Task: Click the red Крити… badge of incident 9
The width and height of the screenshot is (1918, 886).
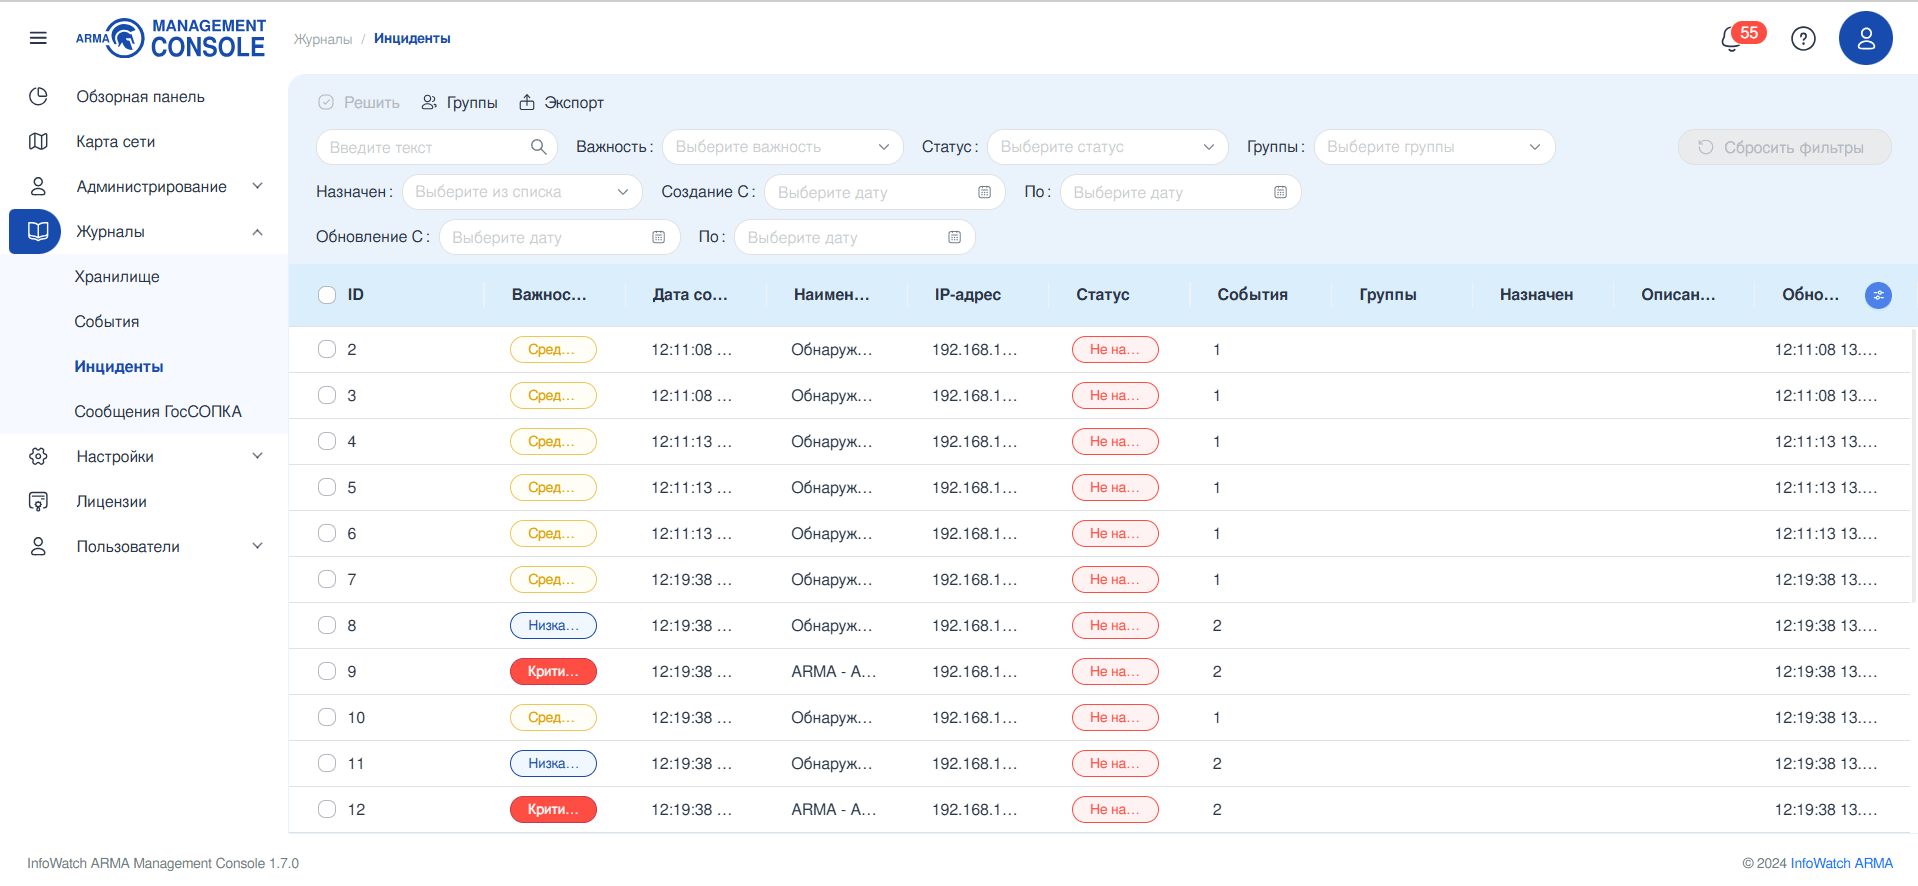Action: pos(553,671)
